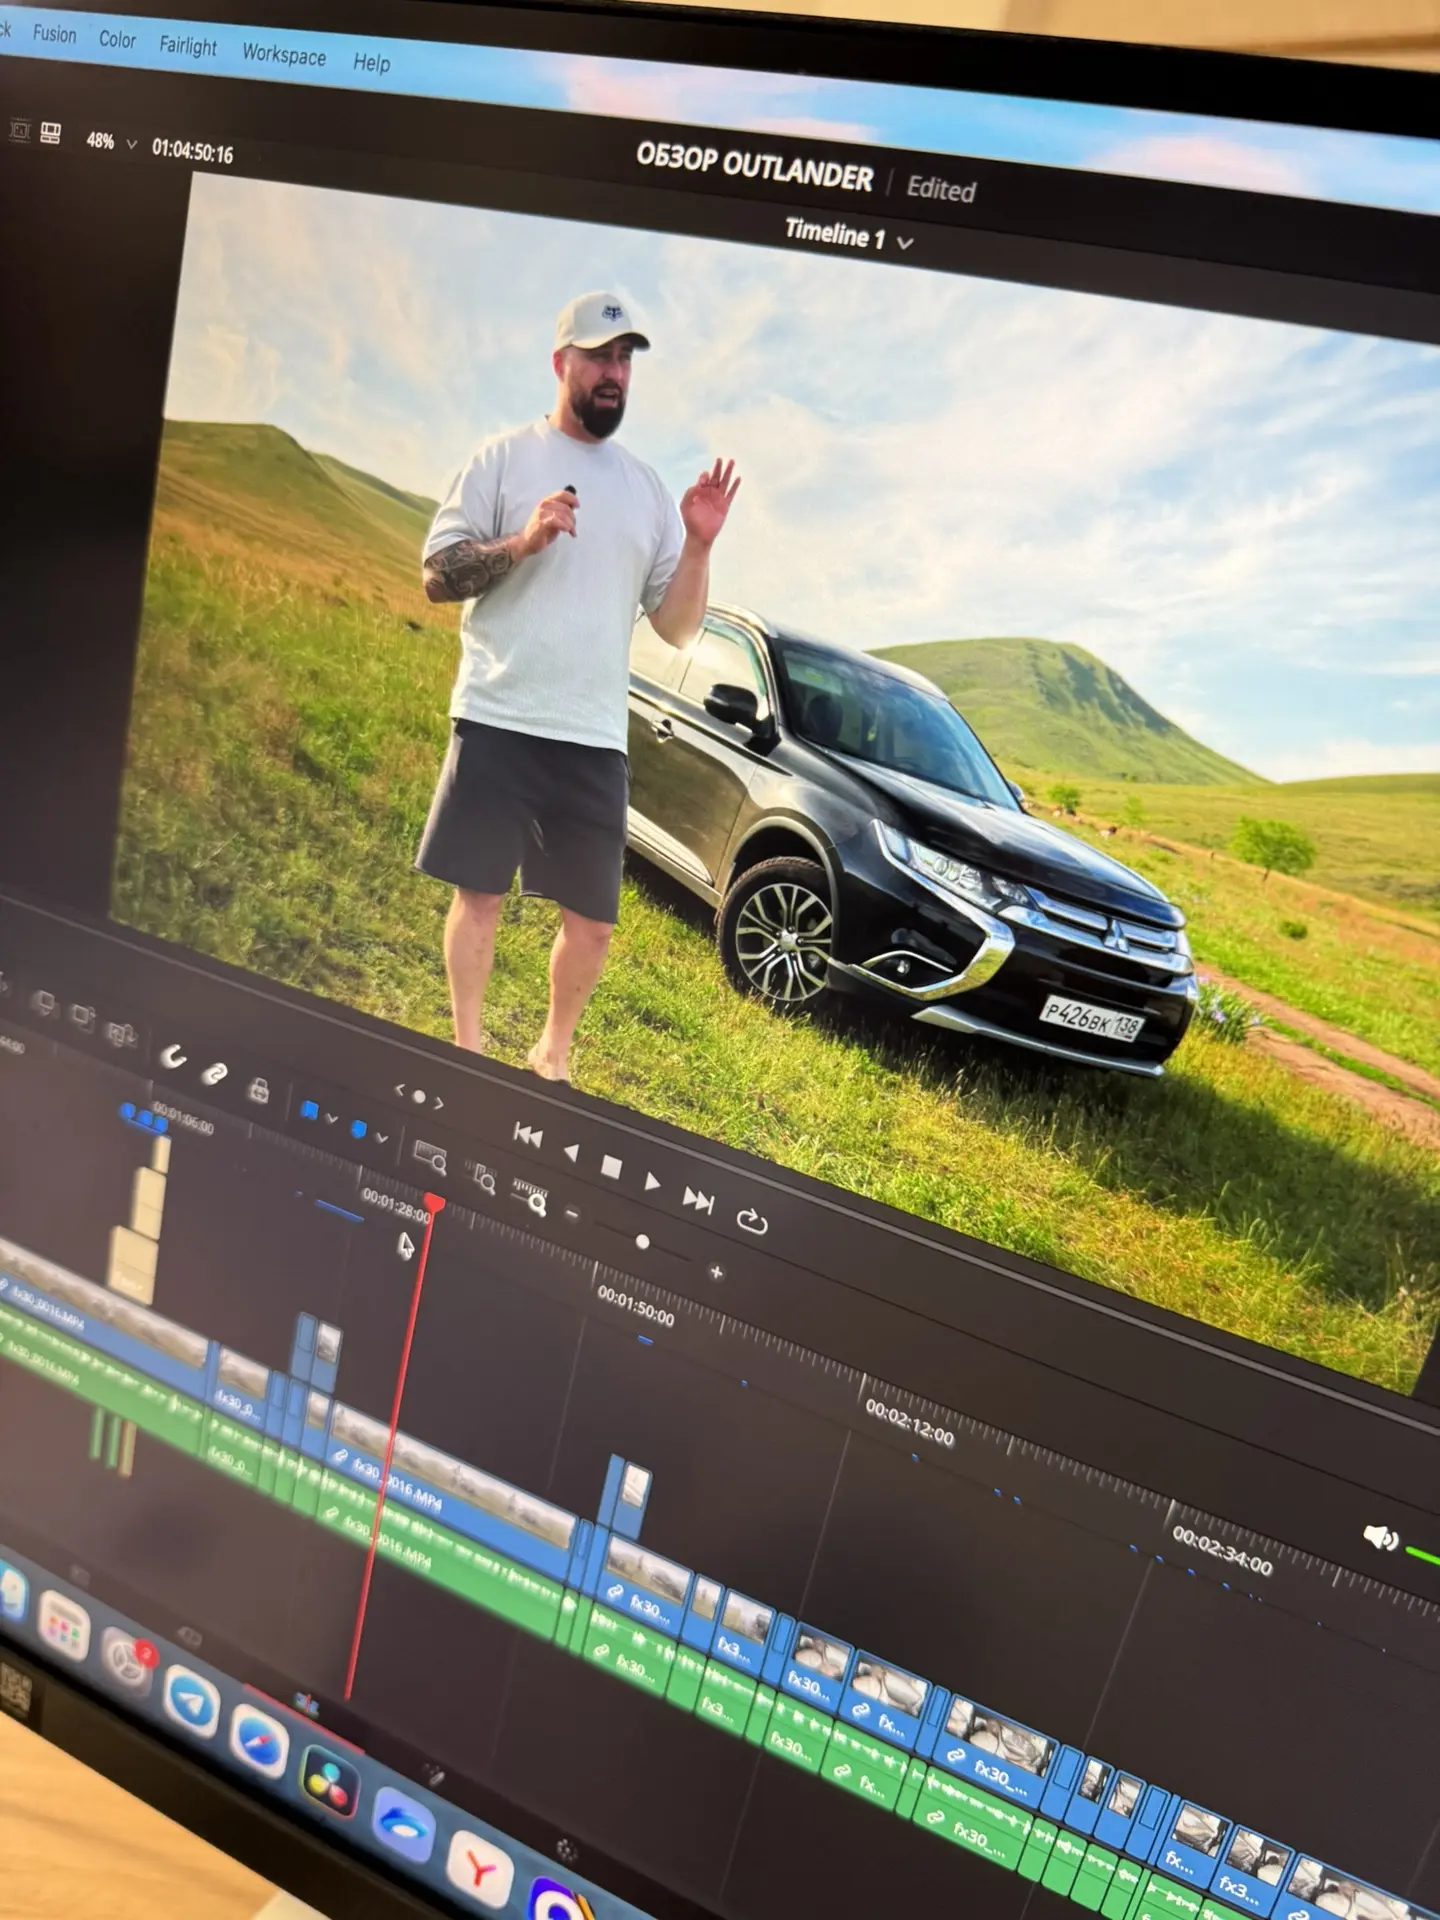Click the overwrite clip edit icon
This screenshot has height=1920, width=1440.
(x=82, y=1017)
